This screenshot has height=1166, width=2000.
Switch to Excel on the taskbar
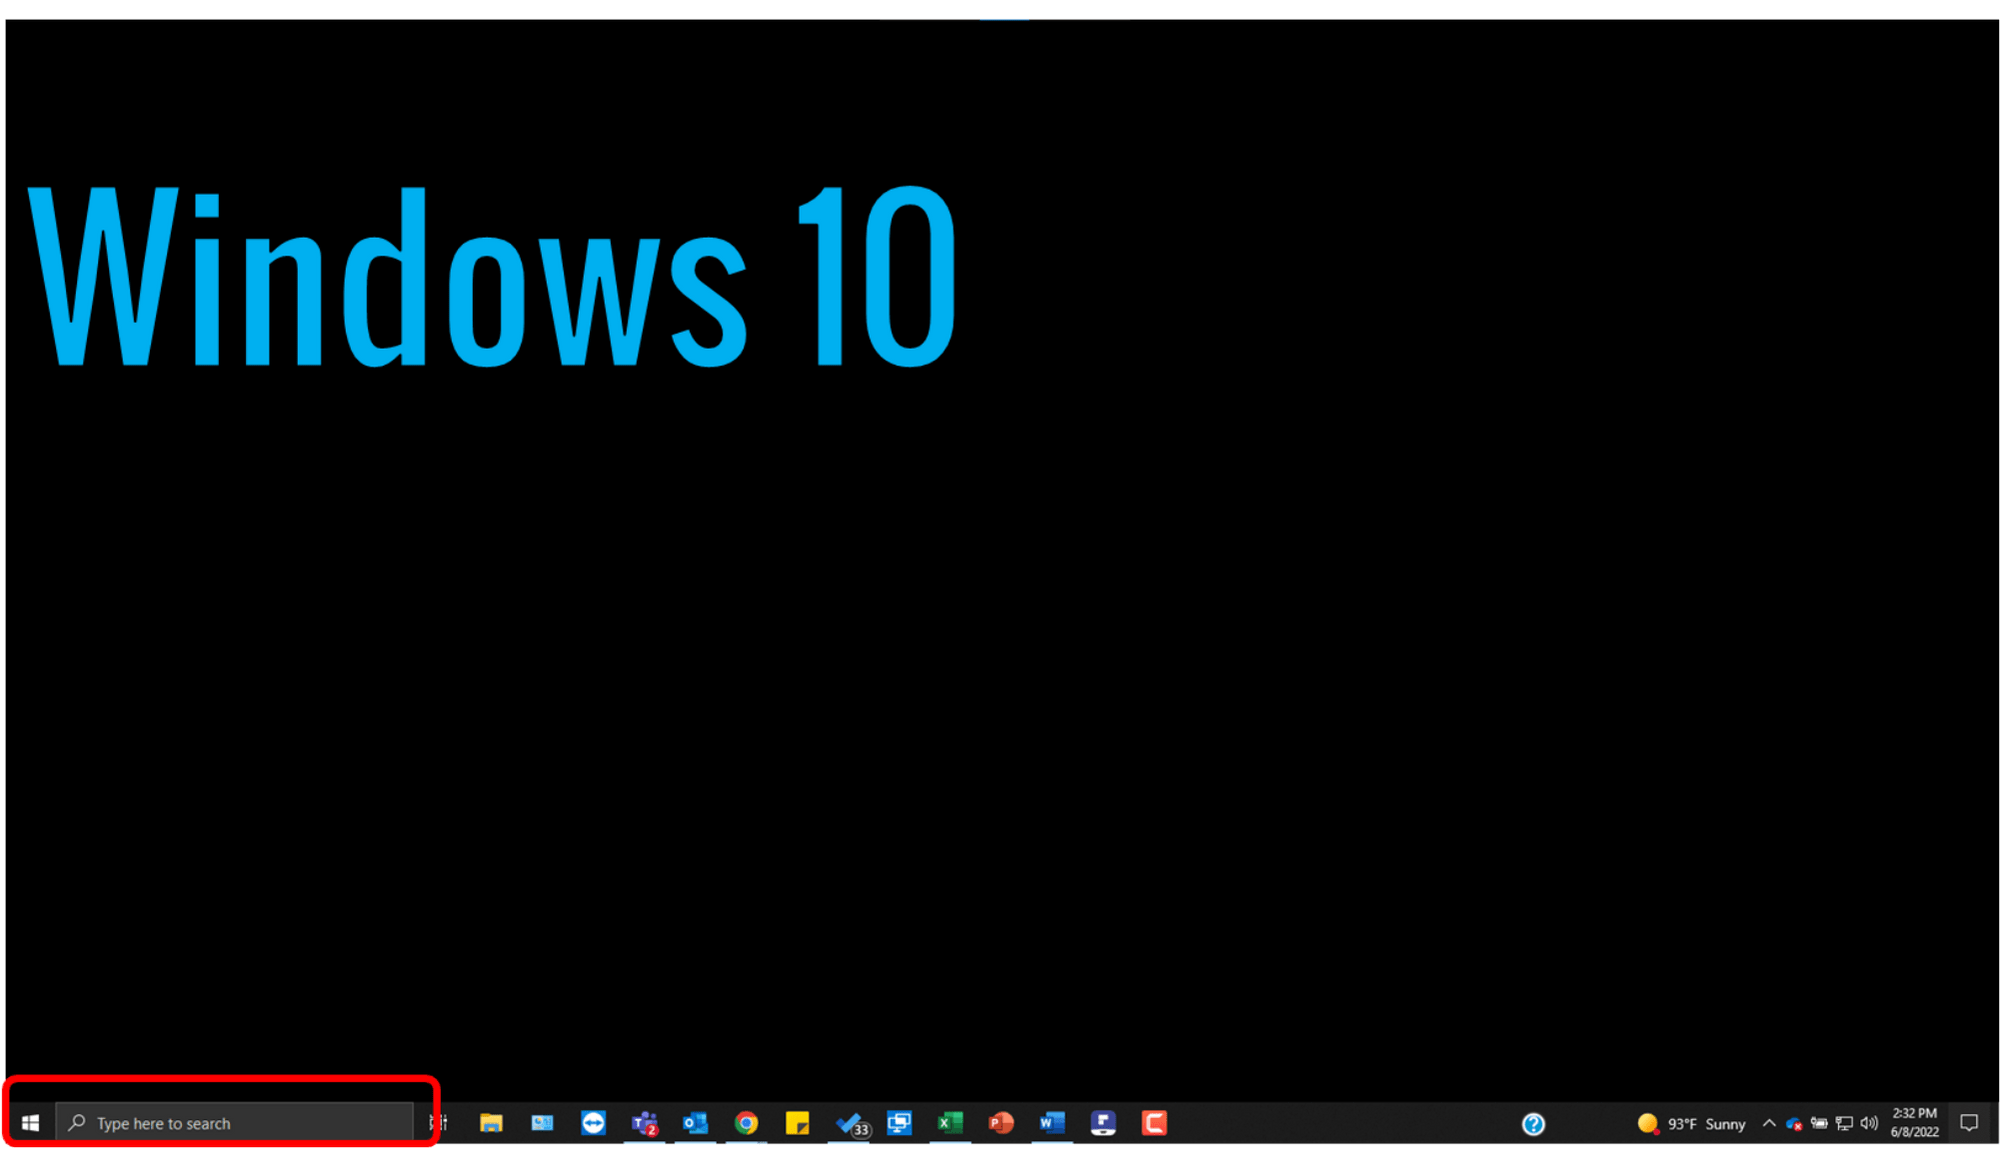pos(950,1123)
